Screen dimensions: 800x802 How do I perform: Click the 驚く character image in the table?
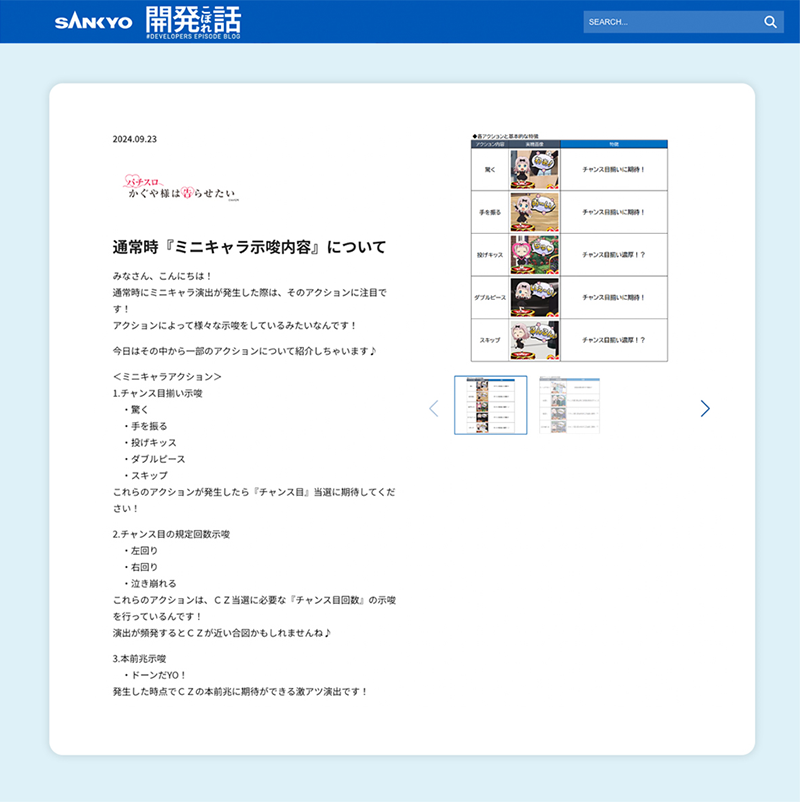pyautogui.click(x=534, y=170)
